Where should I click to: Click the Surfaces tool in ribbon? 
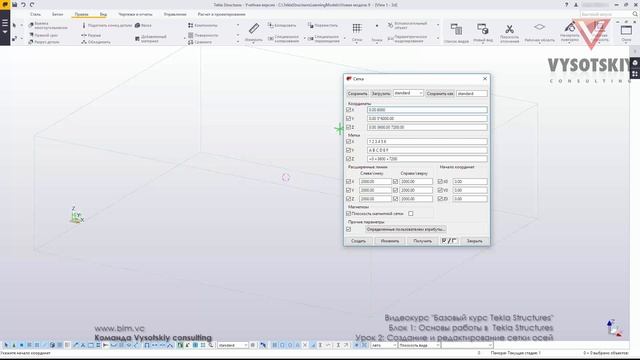(x=203, y=36)
